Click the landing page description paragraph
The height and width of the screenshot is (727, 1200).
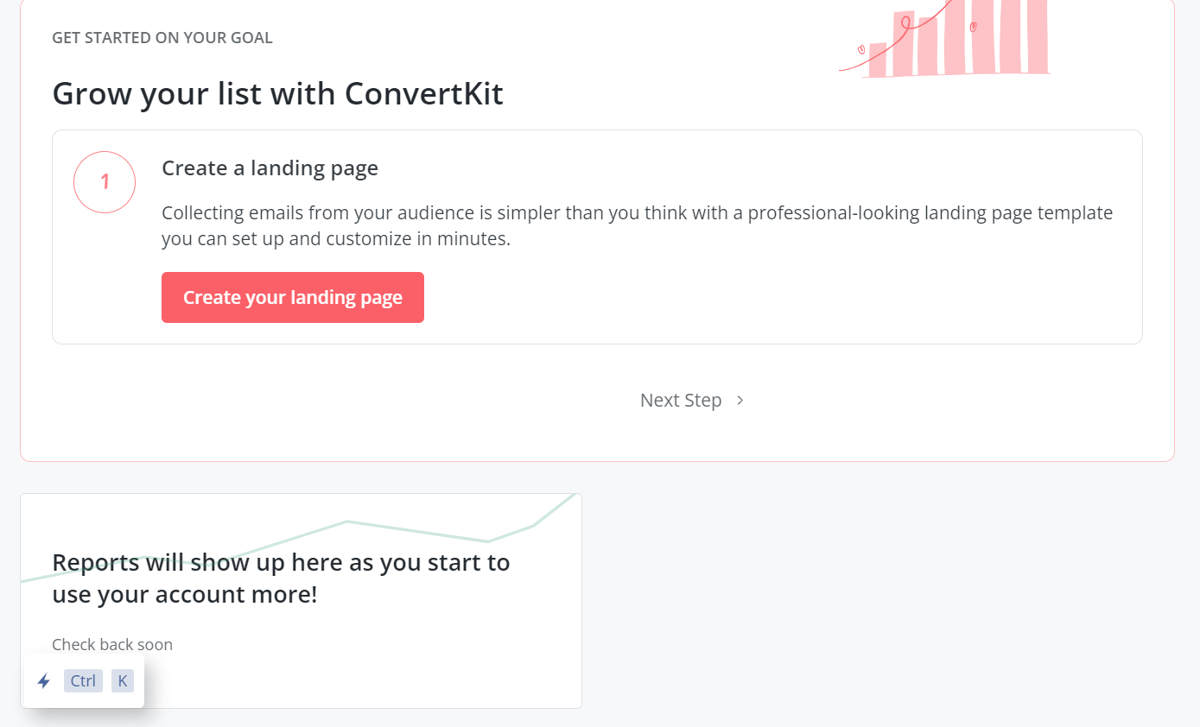click(637, 226)
